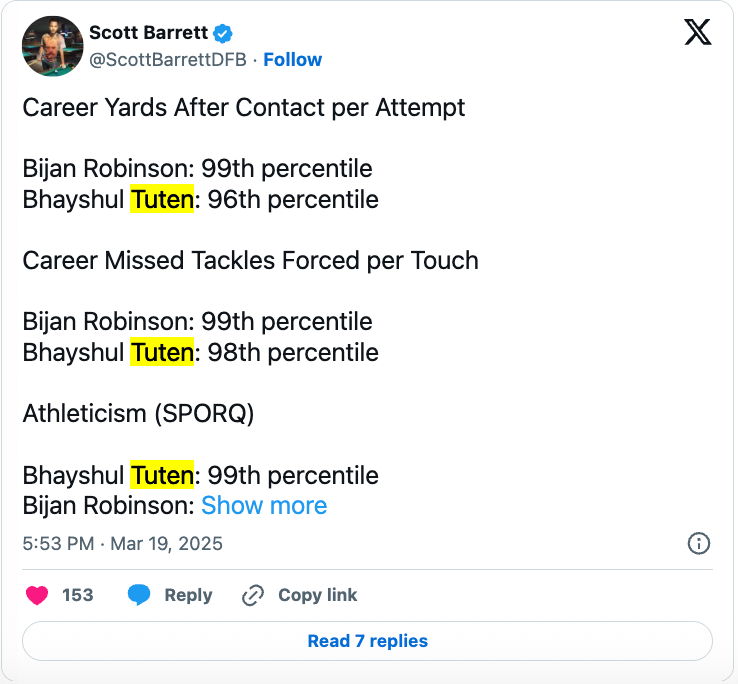Viewport: 738px width, 684px height.
Task: Like the tweet with the heart icon
Action: 37,595
